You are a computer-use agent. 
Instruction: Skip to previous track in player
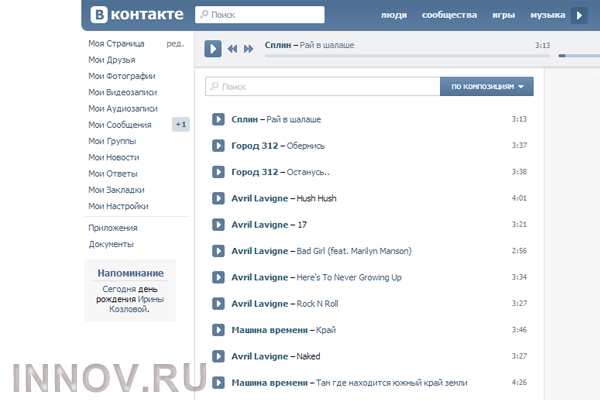(232, 48)
